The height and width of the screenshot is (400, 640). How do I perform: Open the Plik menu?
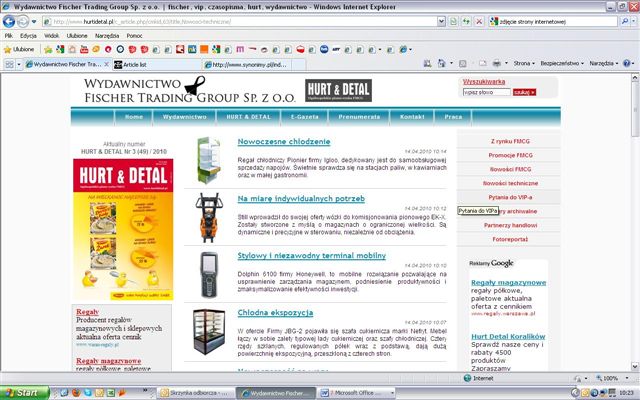pyautogui.click(x=9, y=36)
